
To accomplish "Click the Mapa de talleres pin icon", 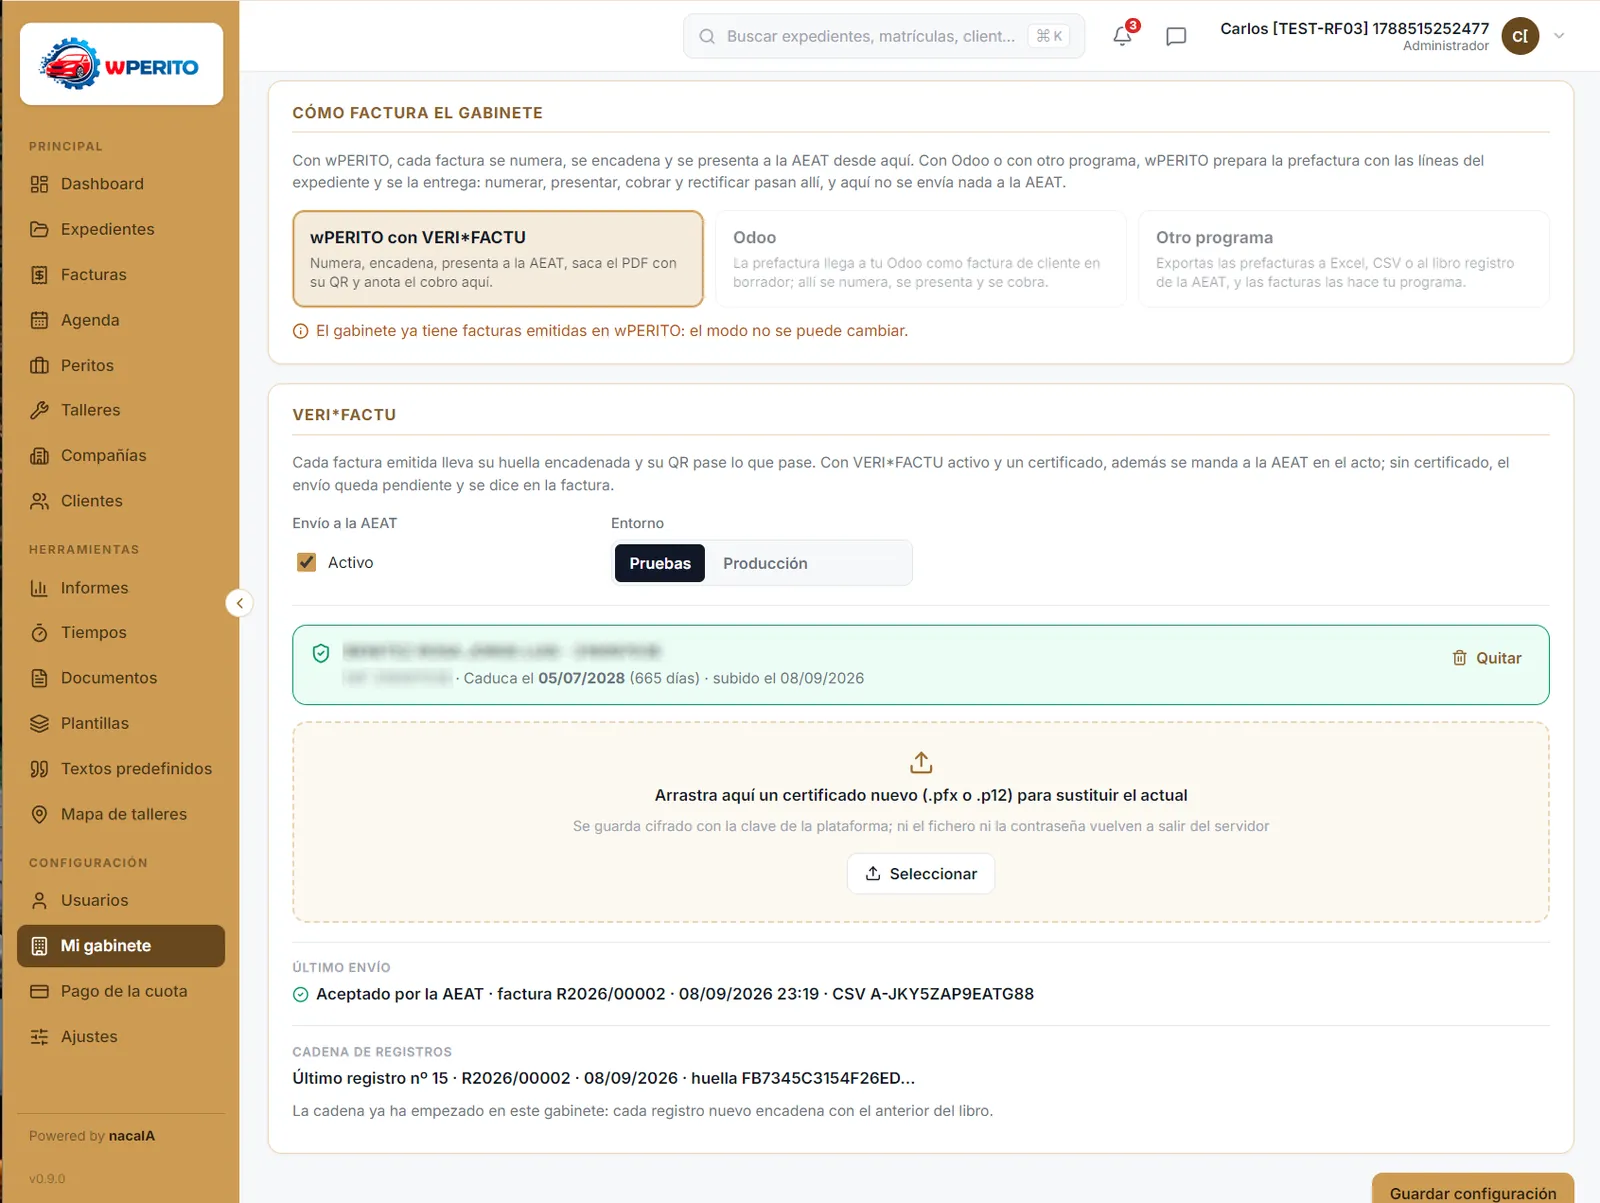I will click(39, 814).
